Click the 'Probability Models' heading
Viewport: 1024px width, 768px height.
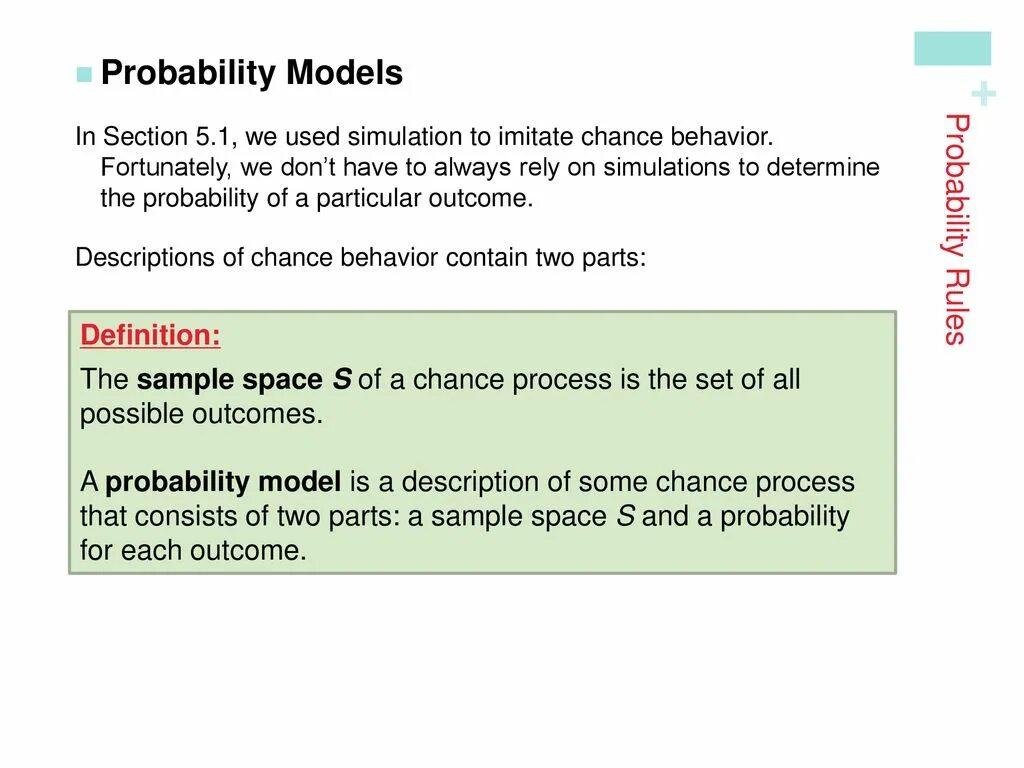point(251,72)
